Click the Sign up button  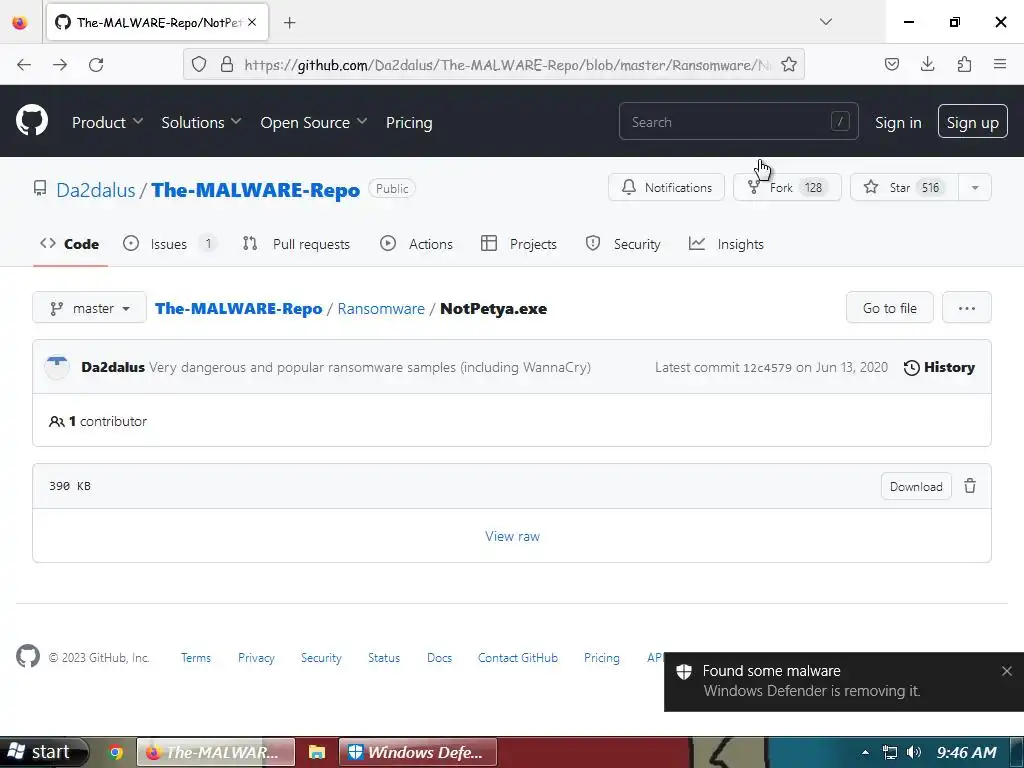972,121
